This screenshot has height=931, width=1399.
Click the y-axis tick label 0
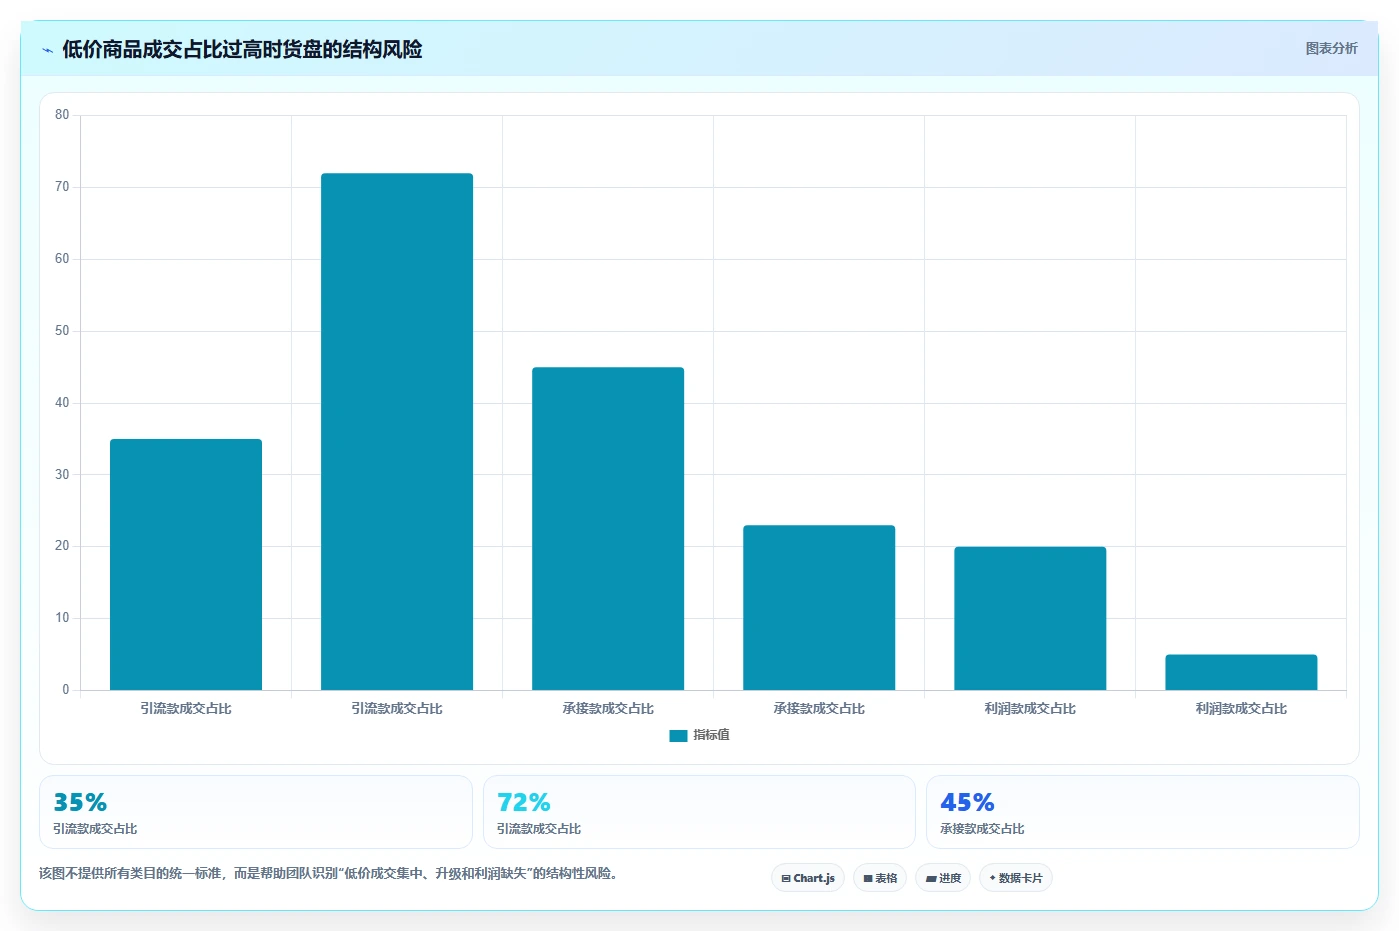click(x=66, y=690)
